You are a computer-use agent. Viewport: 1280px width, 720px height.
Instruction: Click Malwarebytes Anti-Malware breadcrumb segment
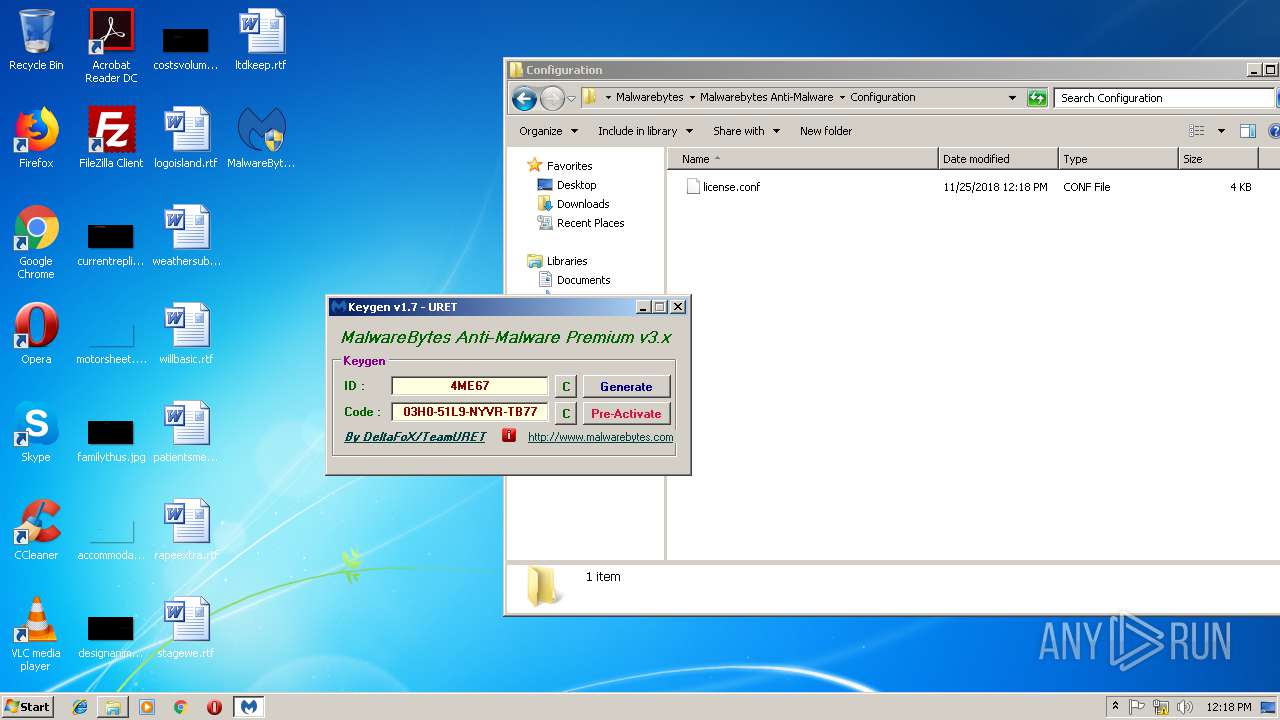point(766,97)
